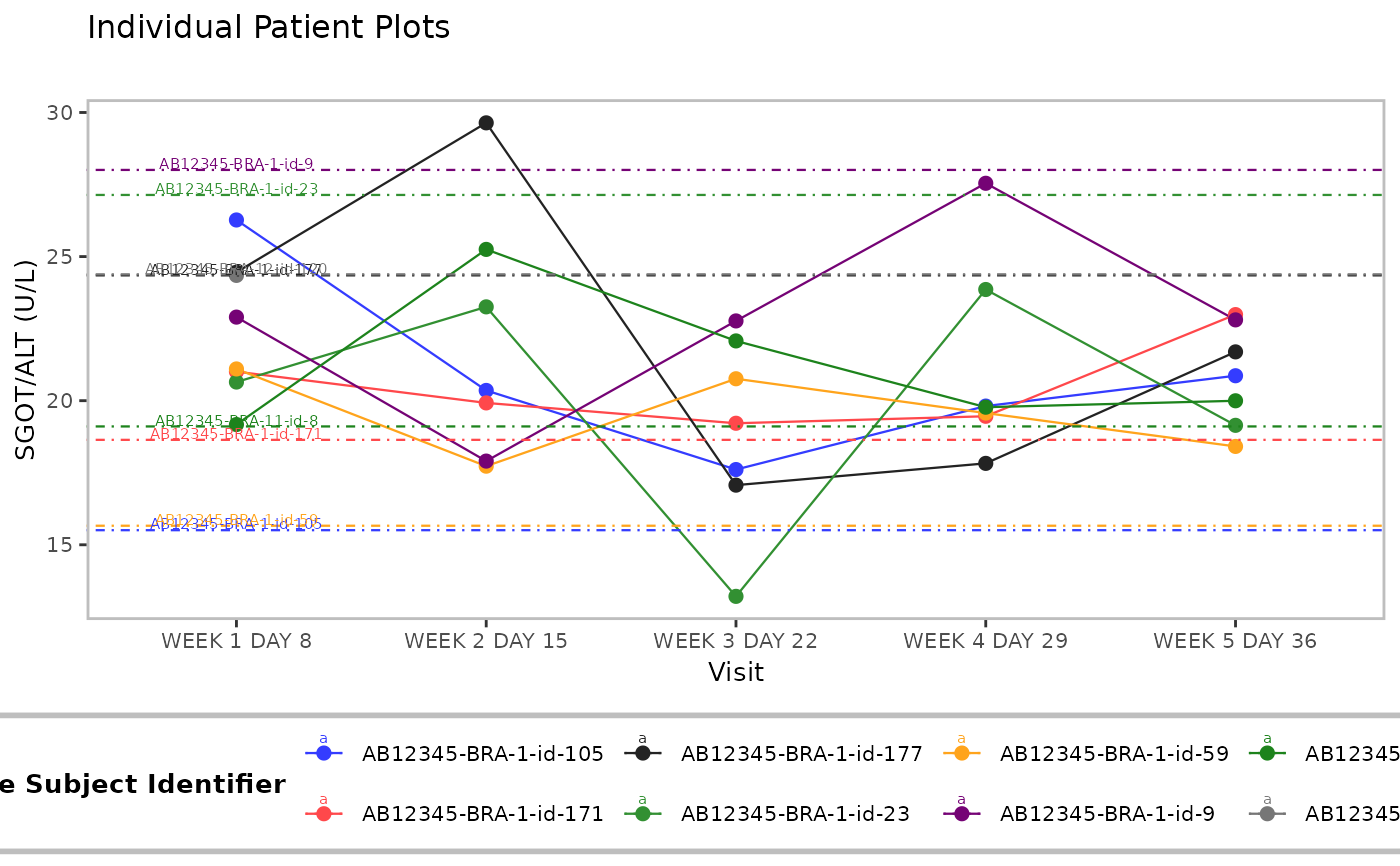This screenshot has height=866, width=1400.
Task: Click the black legend marker for id-177
Action: pos(642,754)
